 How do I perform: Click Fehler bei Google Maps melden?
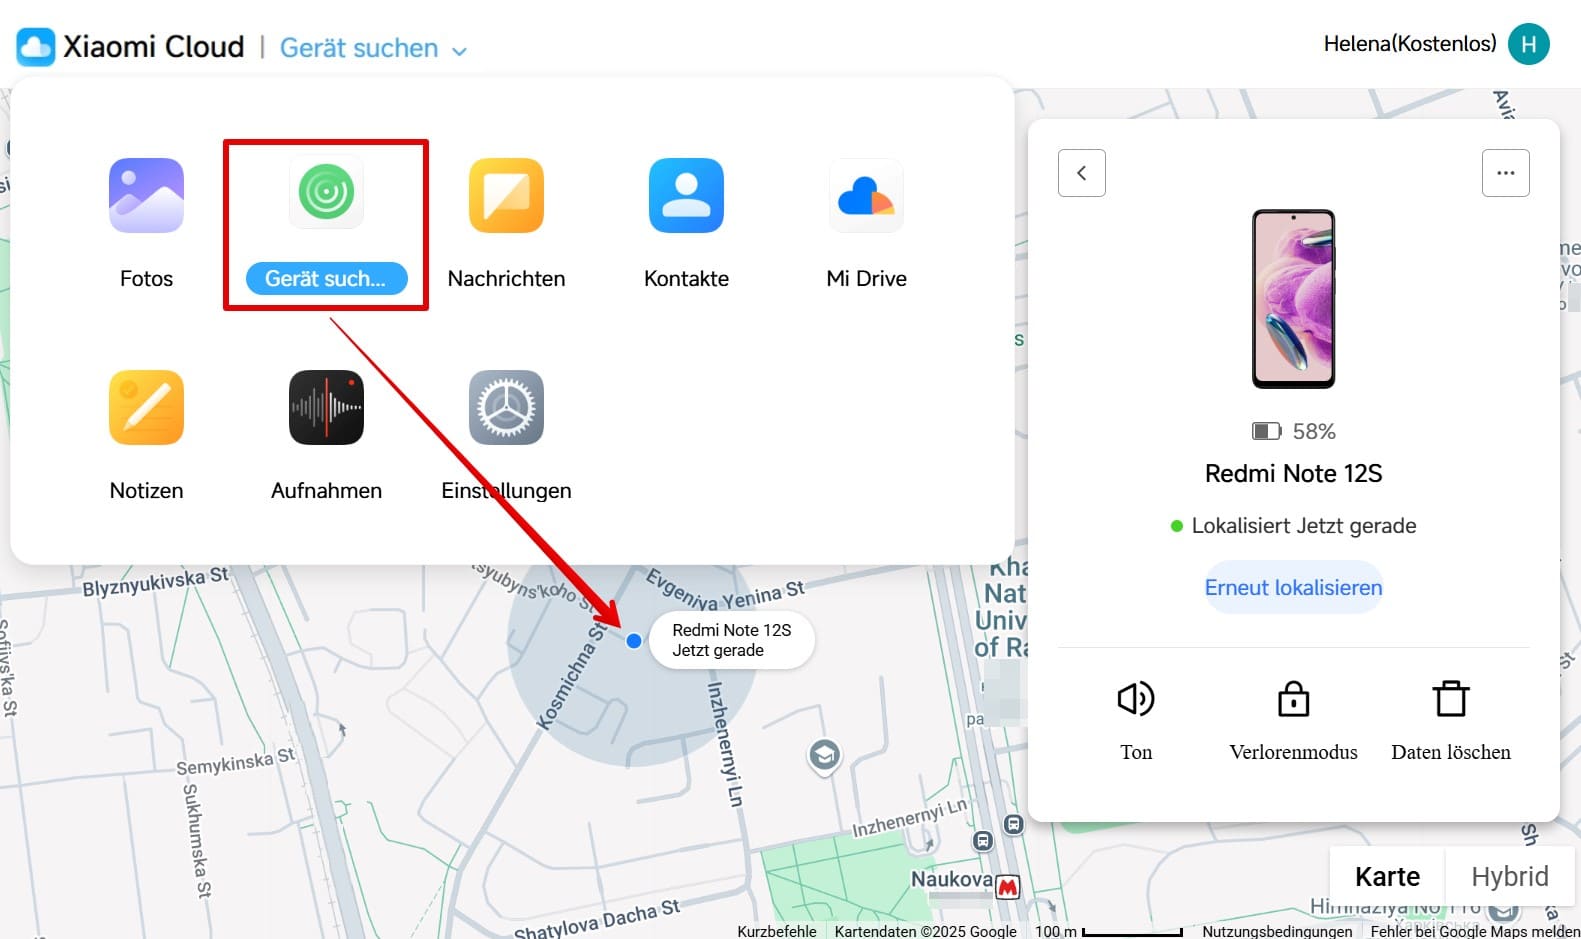point(1475,931)
